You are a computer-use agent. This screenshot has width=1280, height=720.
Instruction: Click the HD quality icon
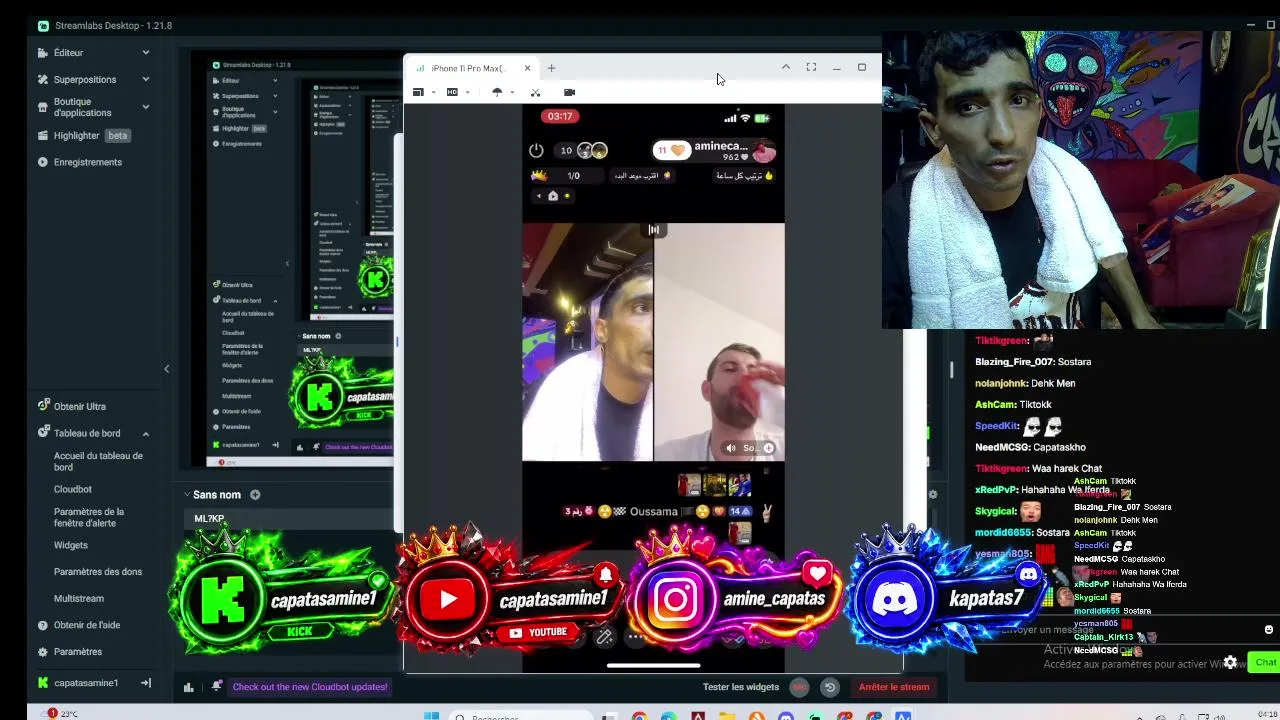(452, 92)
